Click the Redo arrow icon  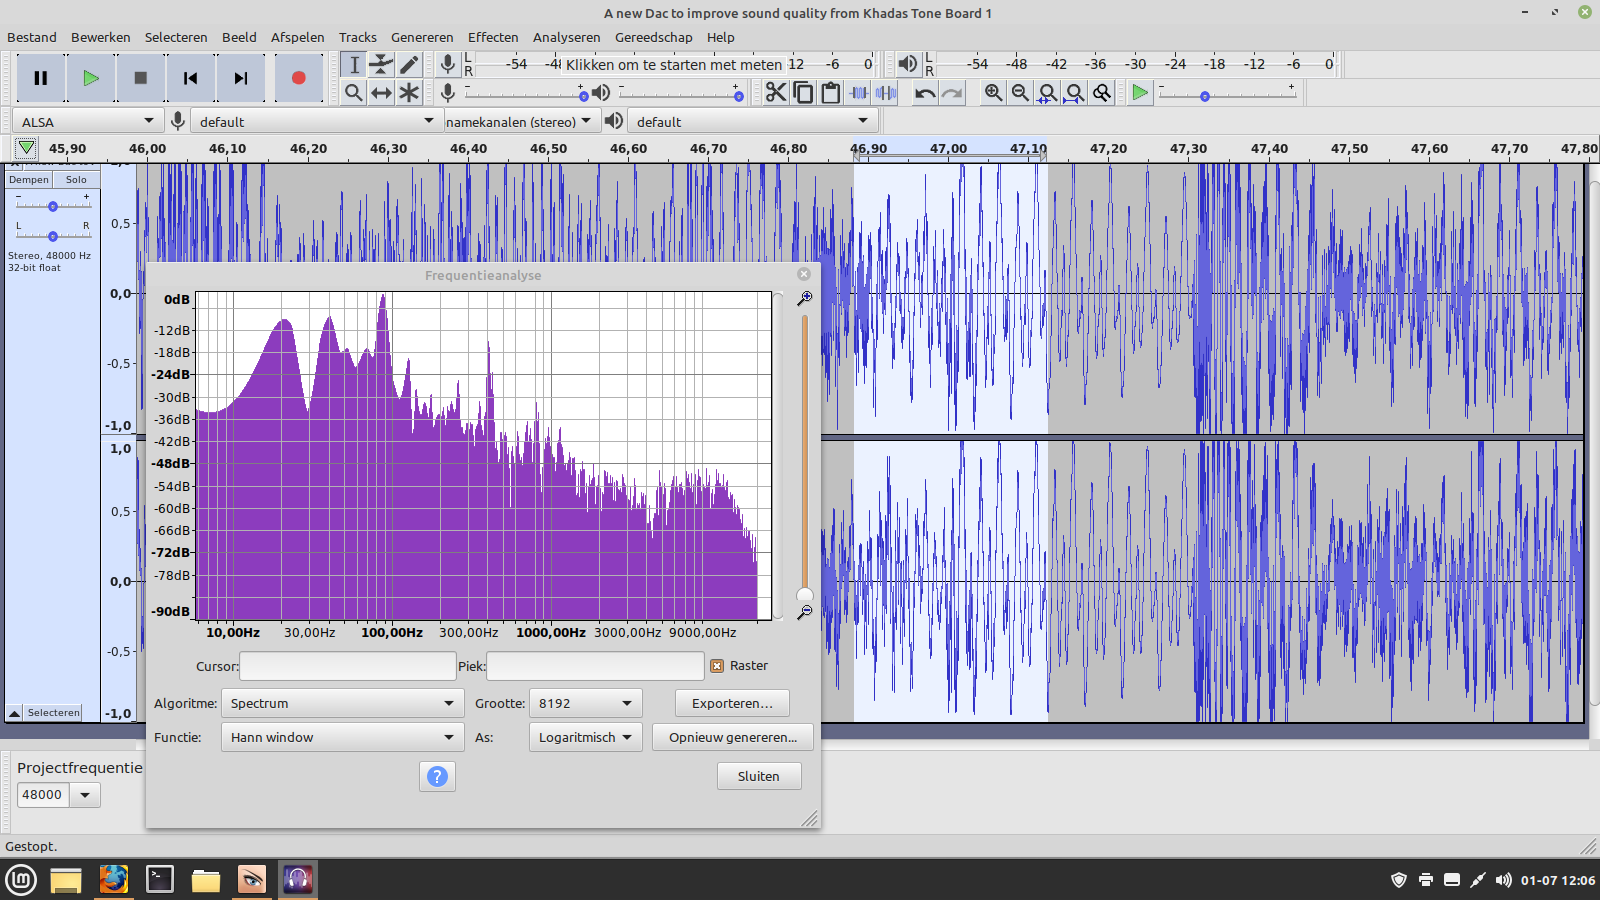click(x=952, y=93)
